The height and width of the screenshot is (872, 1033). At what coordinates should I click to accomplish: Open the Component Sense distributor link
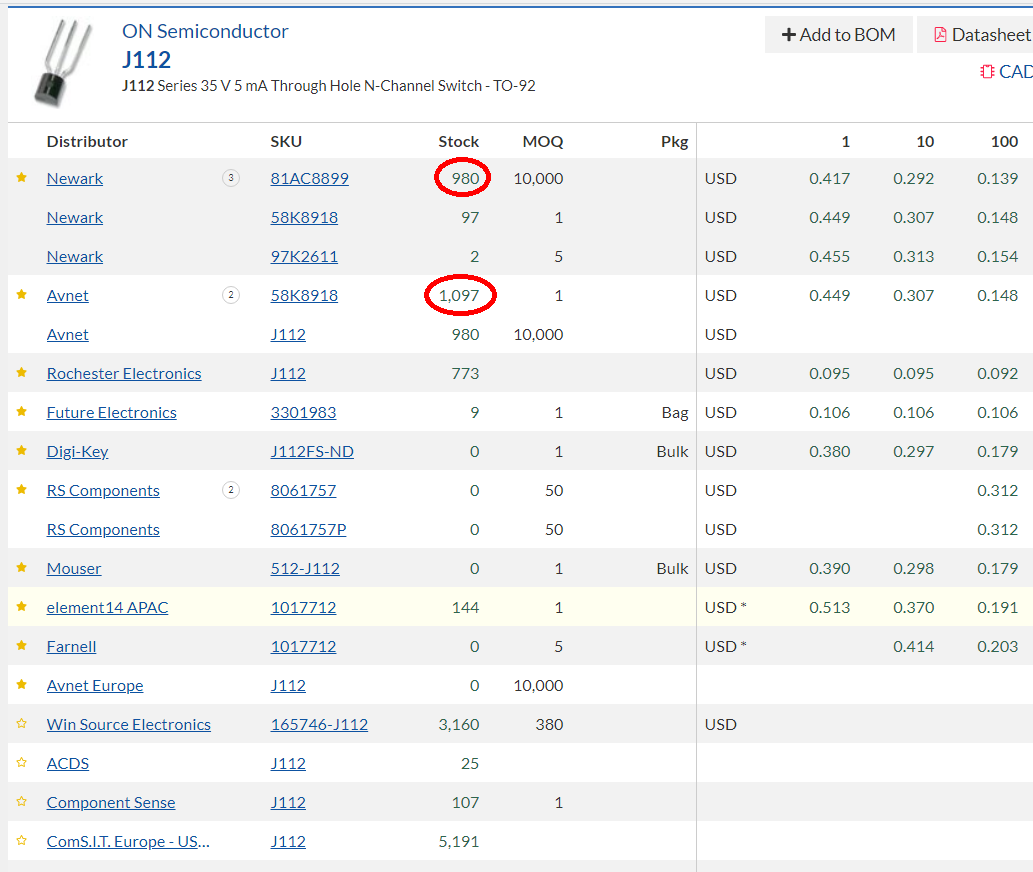tap(111, 802)
